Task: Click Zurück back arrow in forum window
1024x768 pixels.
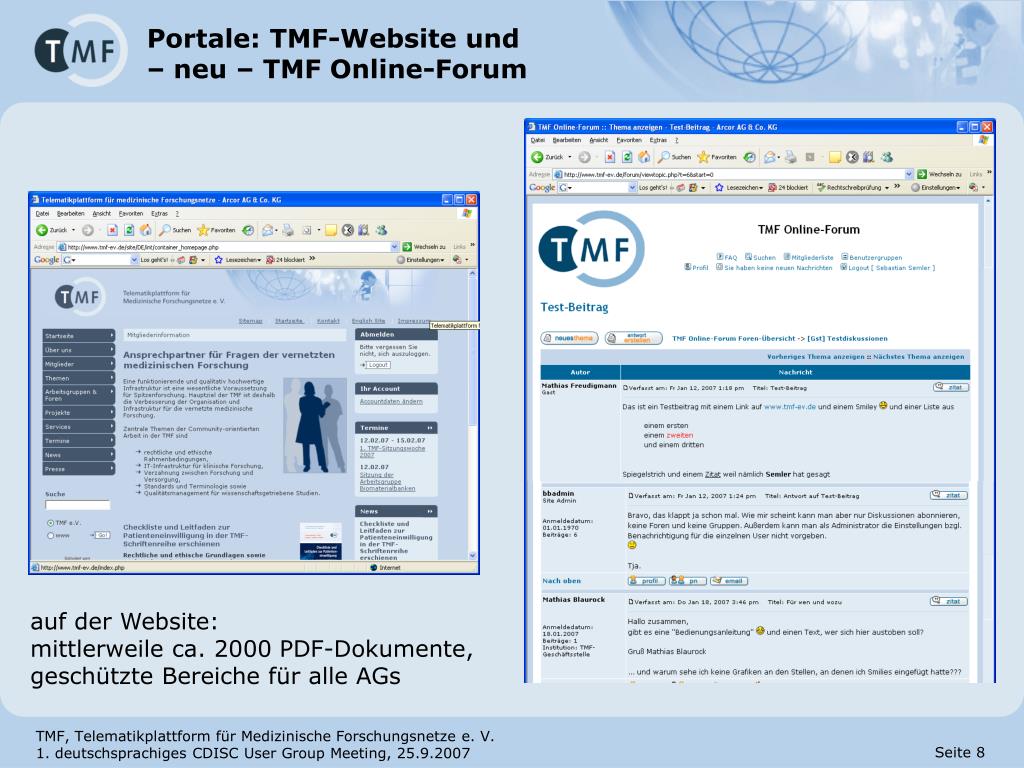Action: (537, 157)
